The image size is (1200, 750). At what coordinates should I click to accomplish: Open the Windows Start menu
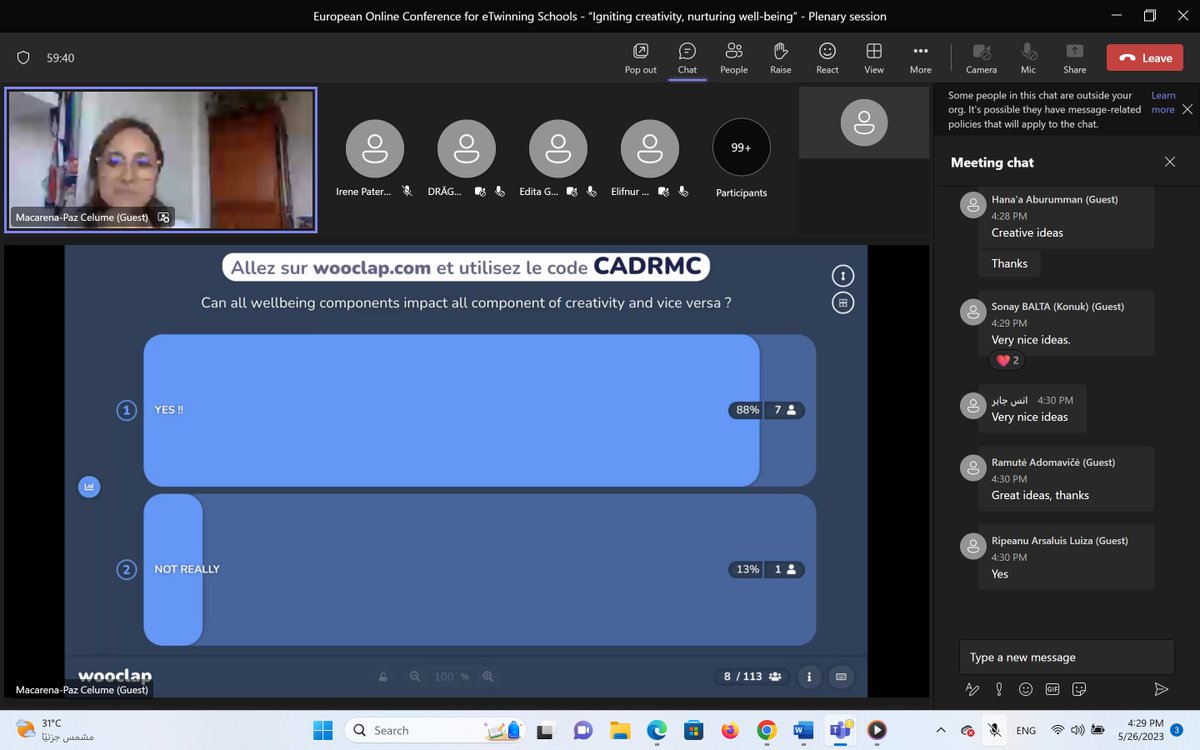tap(321, 730)
